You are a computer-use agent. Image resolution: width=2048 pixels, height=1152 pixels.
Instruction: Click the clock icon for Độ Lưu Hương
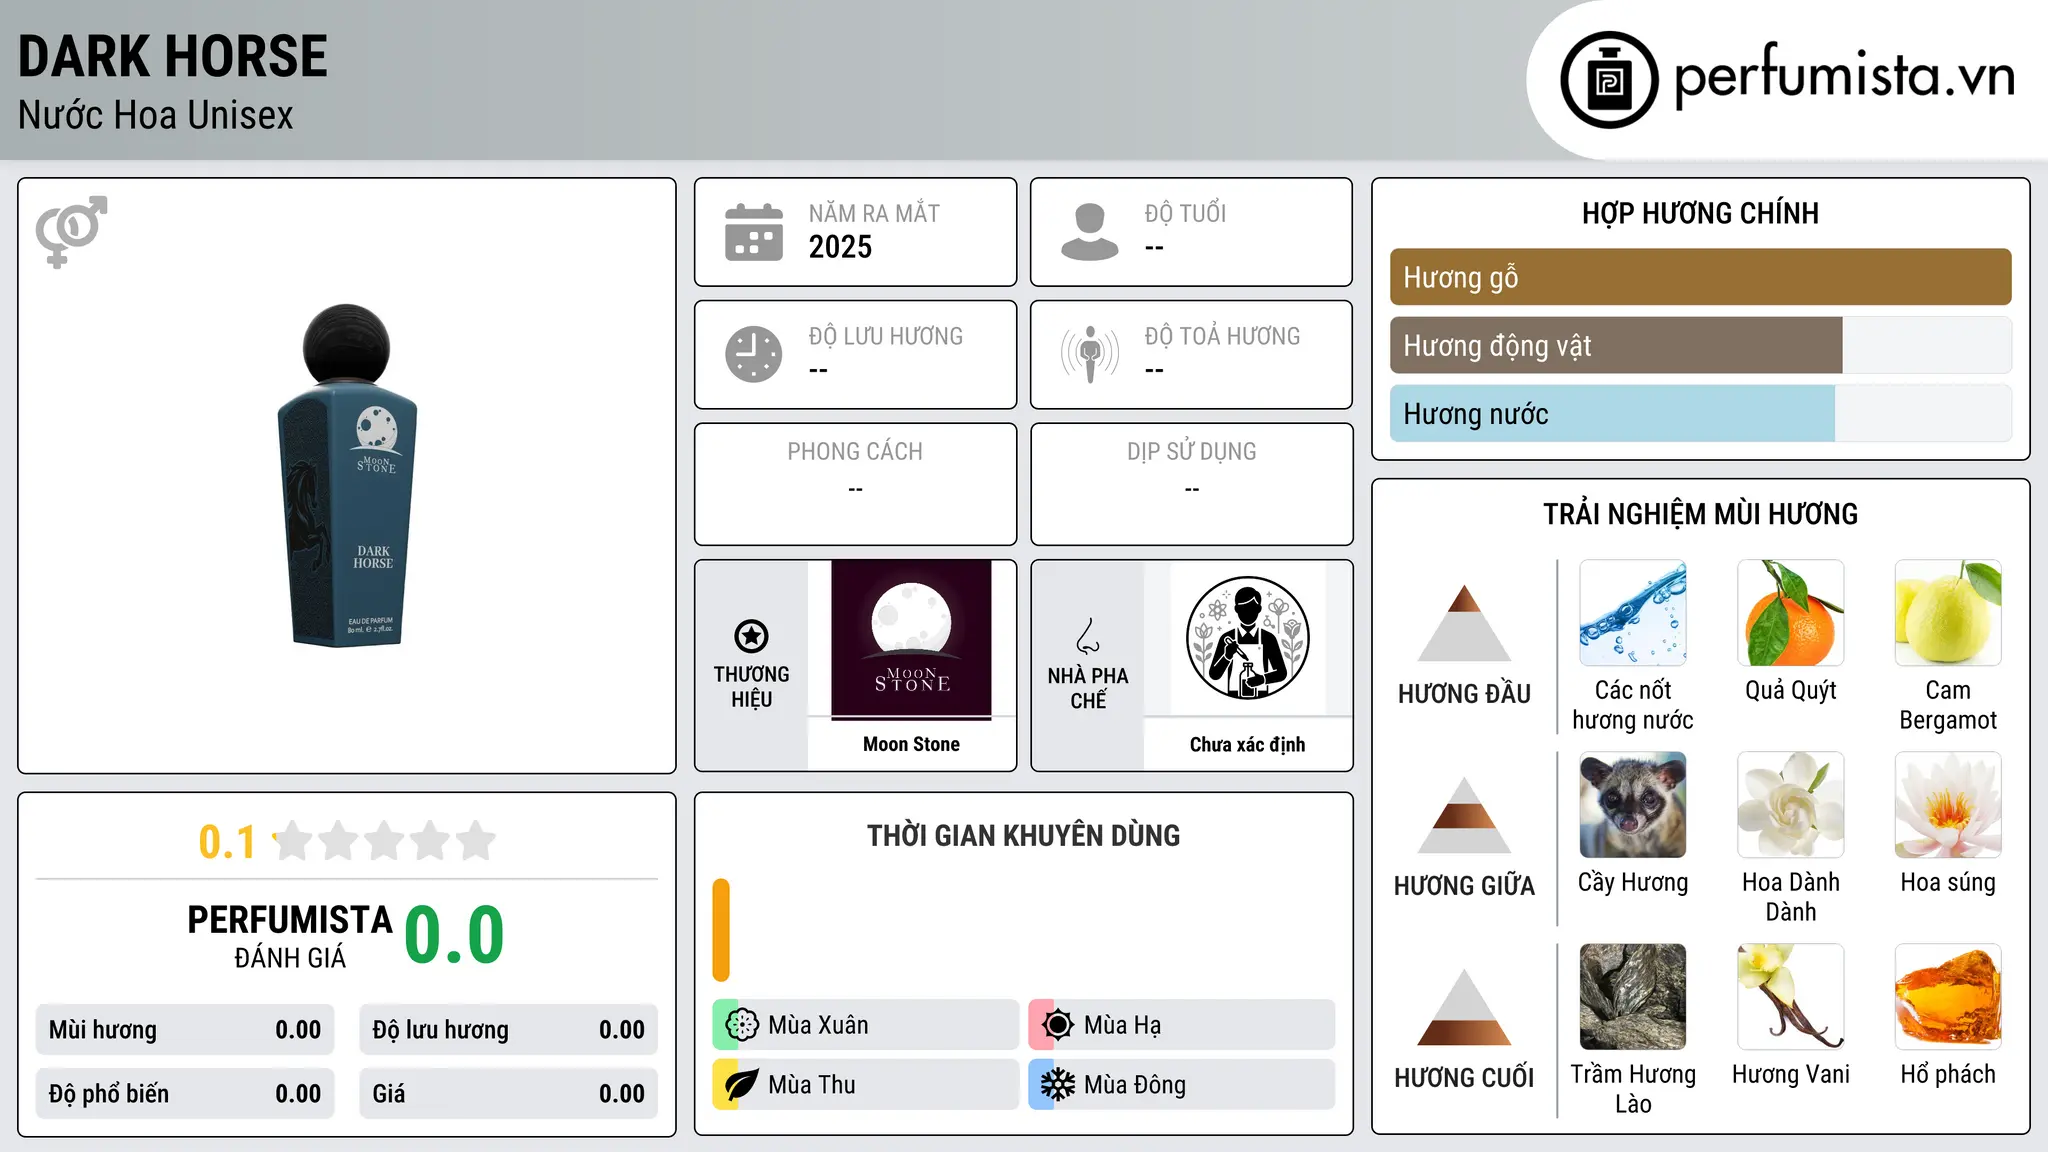pyautogui.click(x=754, y=354)
